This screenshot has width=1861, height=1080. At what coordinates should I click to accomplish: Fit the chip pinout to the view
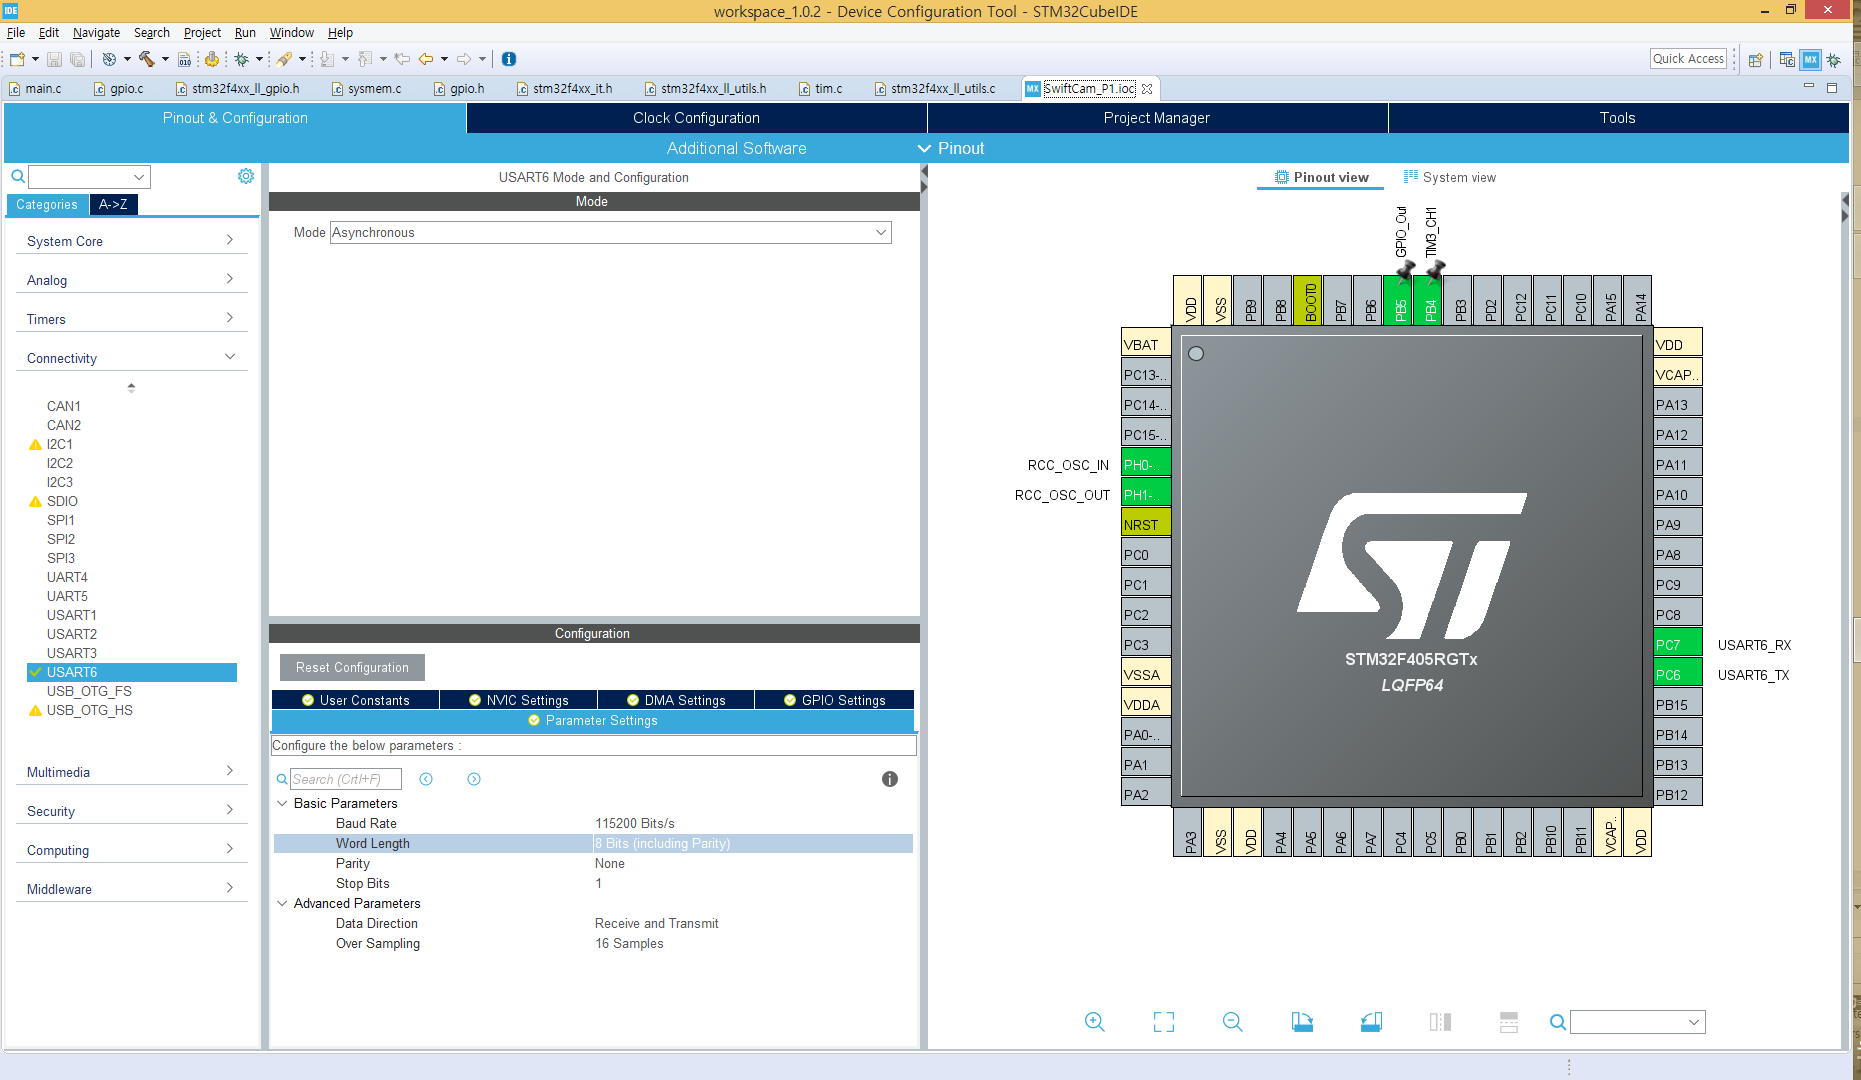tap(1164, 1022)
